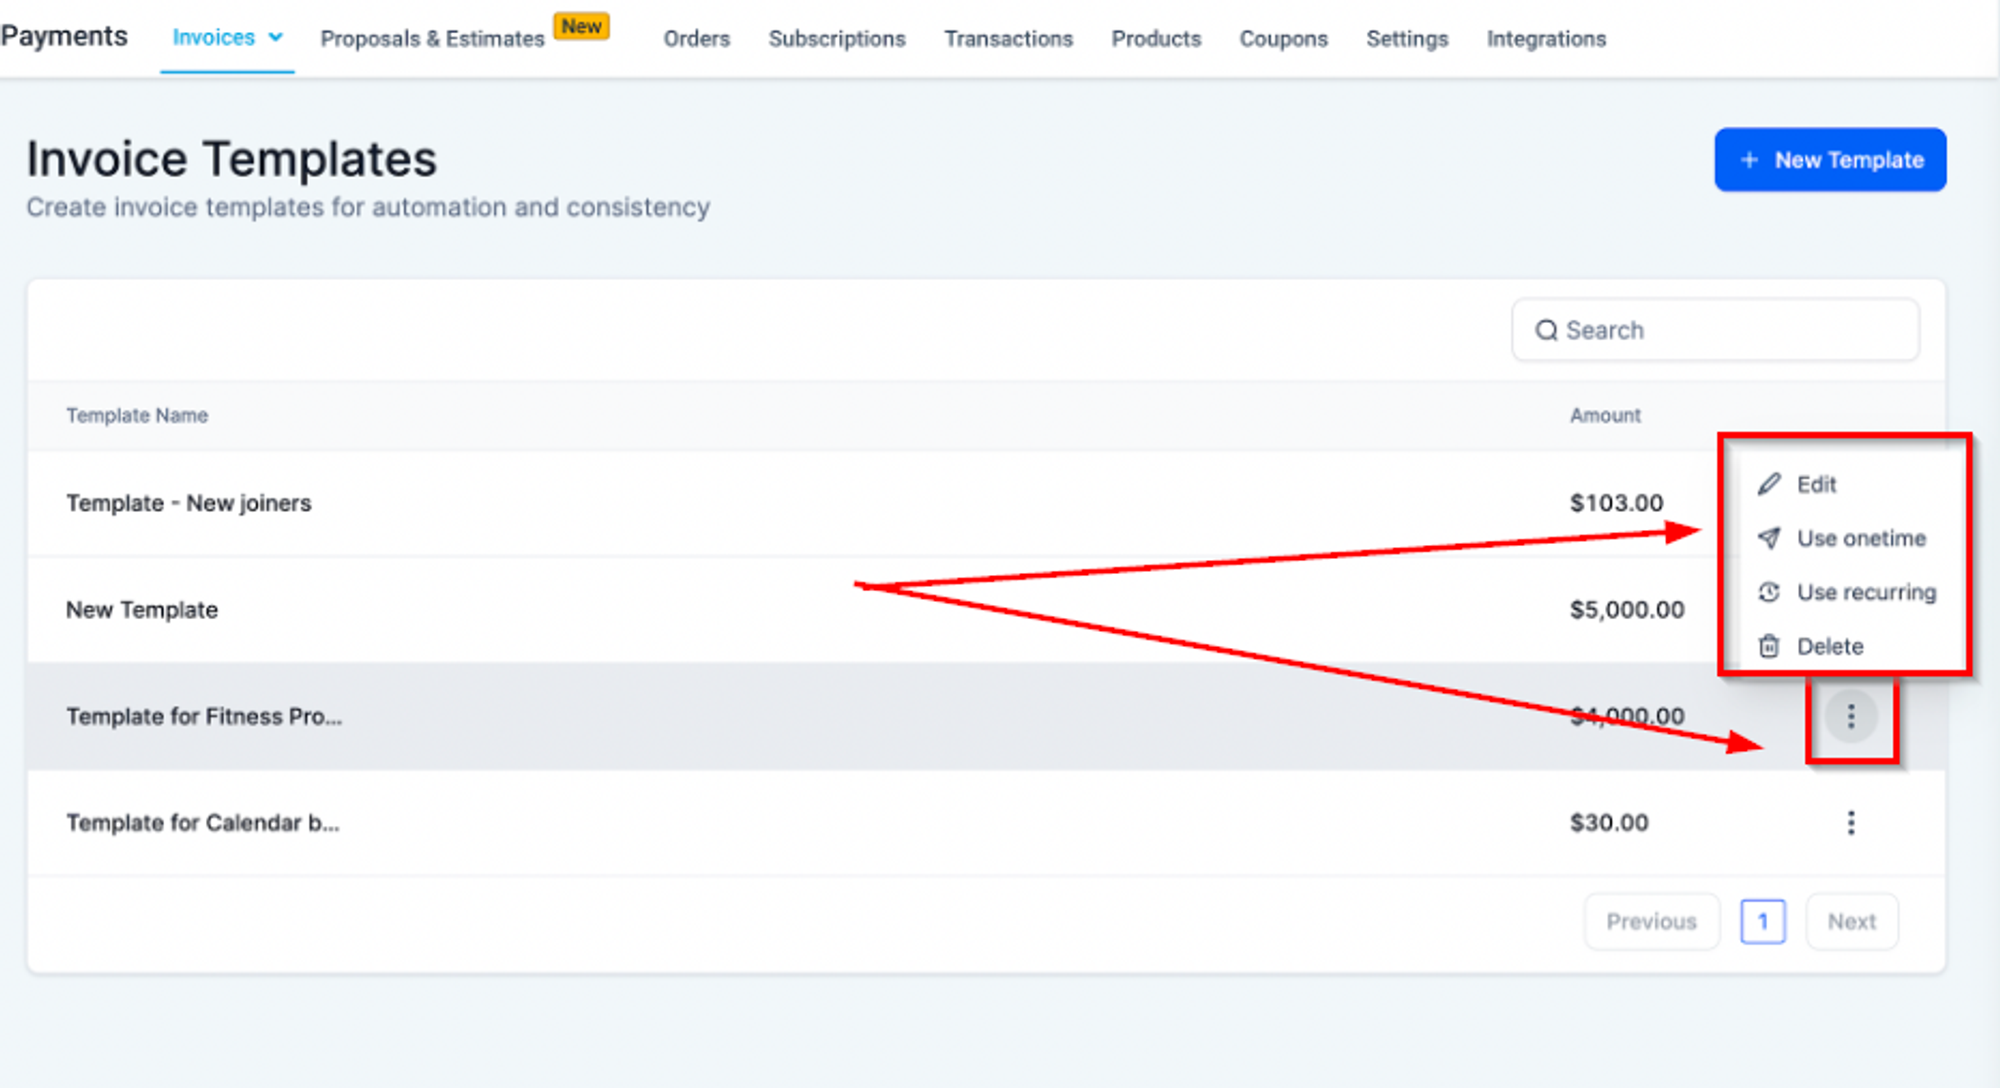Click the plus icon on New Template

coord(1749,160)
